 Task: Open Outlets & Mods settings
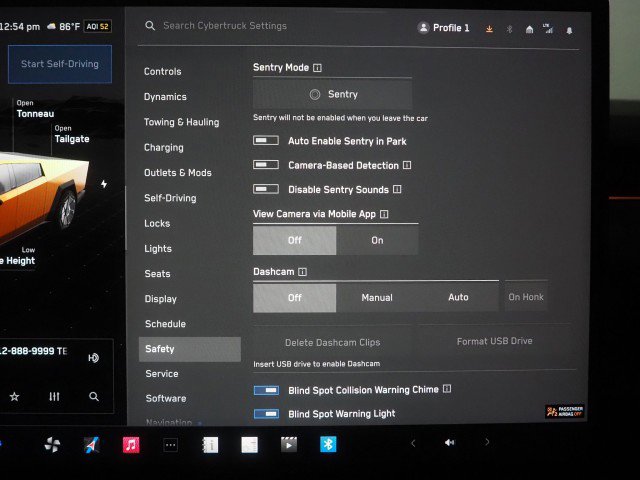(x=178, y=173)
